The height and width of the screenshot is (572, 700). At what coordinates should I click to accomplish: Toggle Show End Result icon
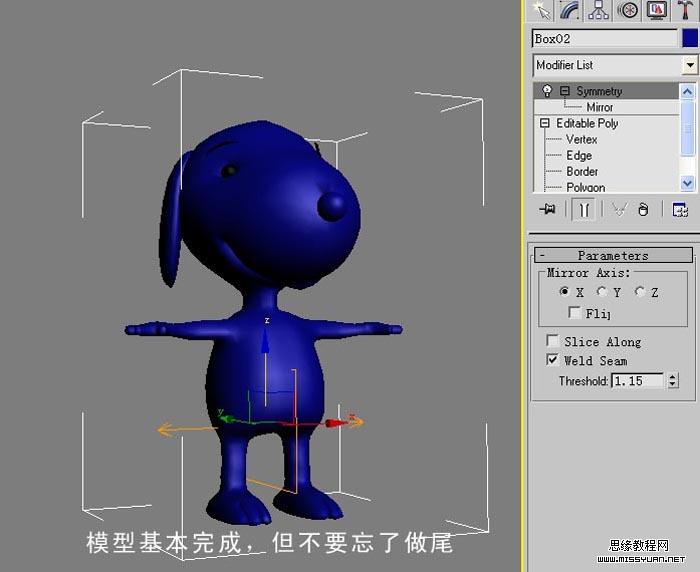(x=583, y=209)
